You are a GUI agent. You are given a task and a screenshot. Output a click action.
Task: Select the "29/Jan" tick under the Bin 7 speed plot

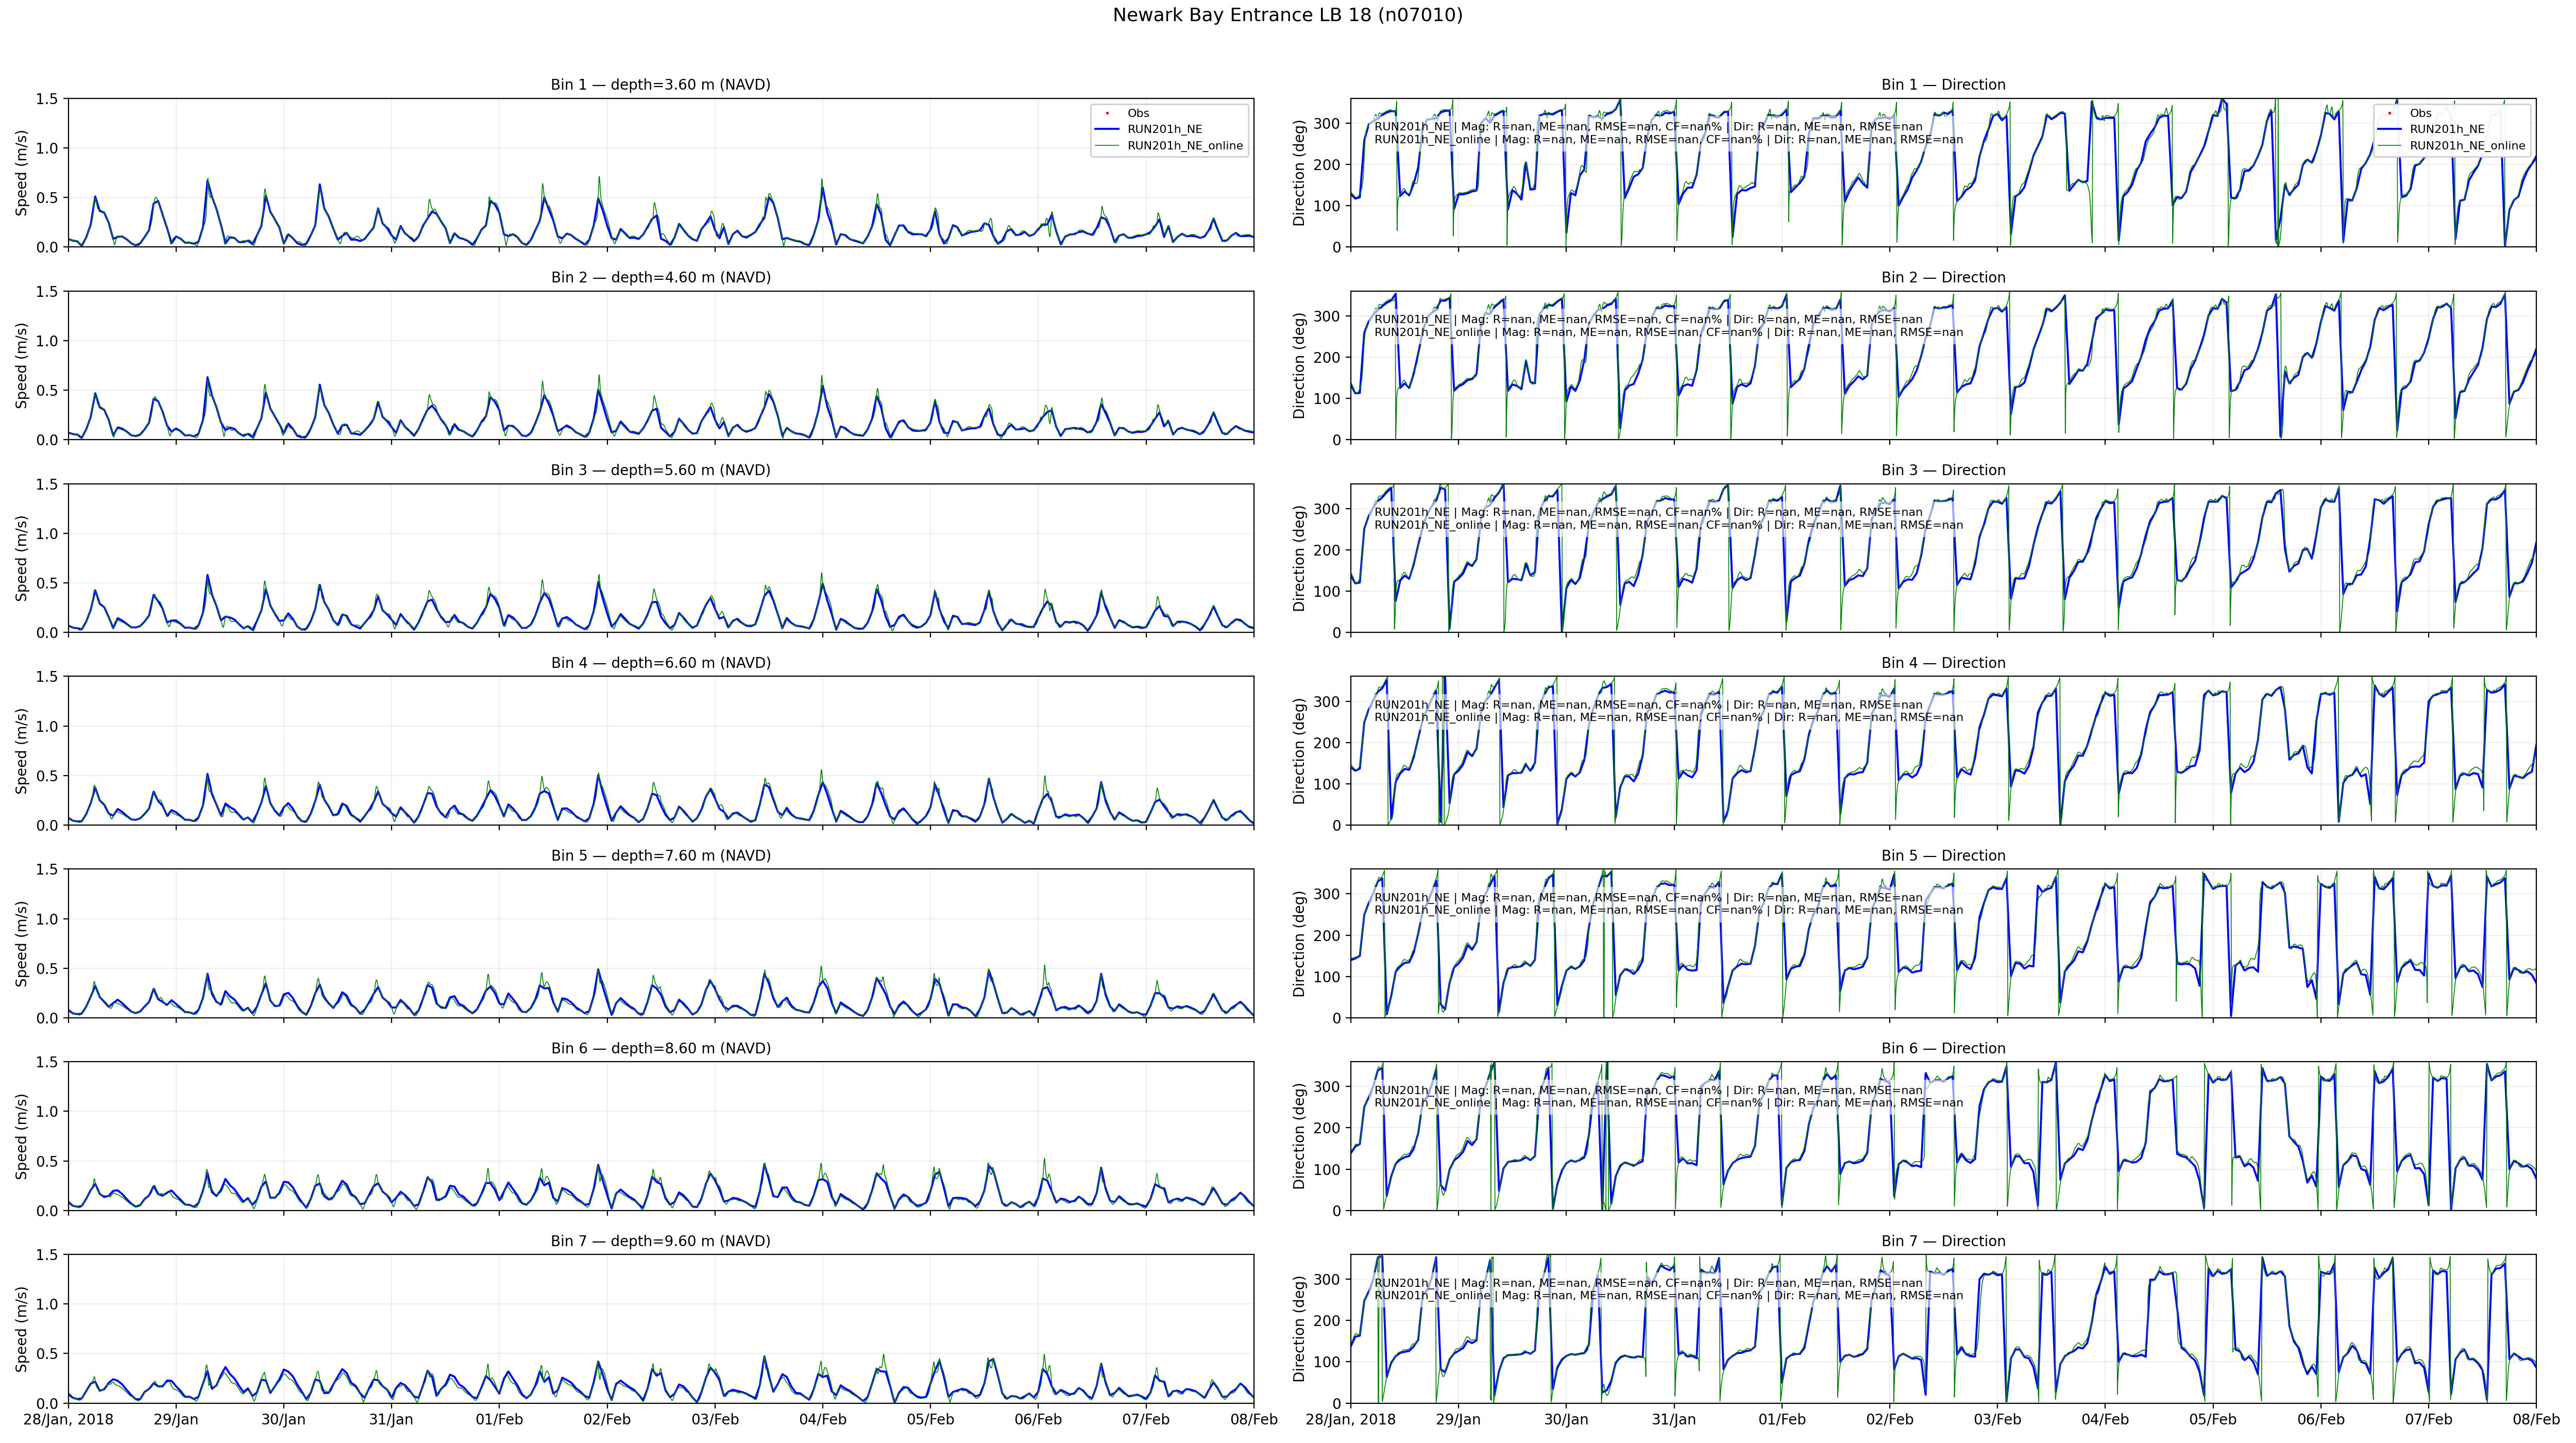(x=175, y=1420)
